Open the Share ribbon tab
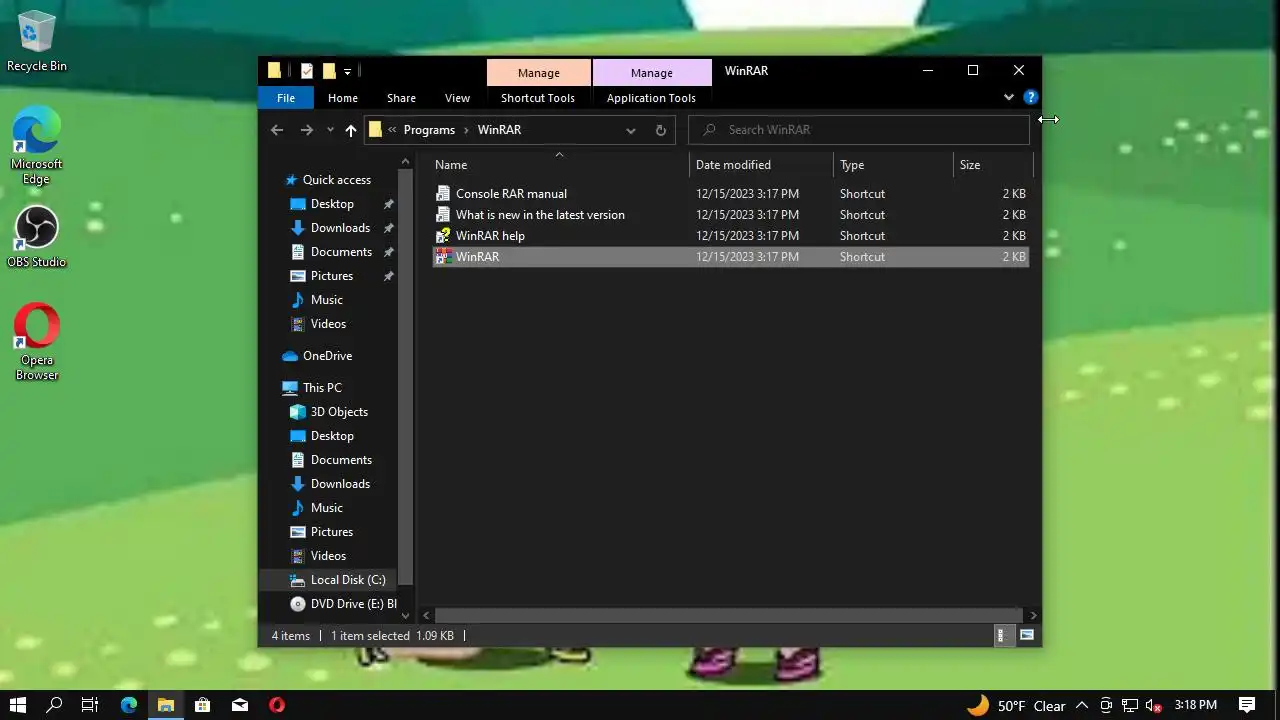Screen dimensions: 1280x720 pyautogui.click(x=401, y=98)
